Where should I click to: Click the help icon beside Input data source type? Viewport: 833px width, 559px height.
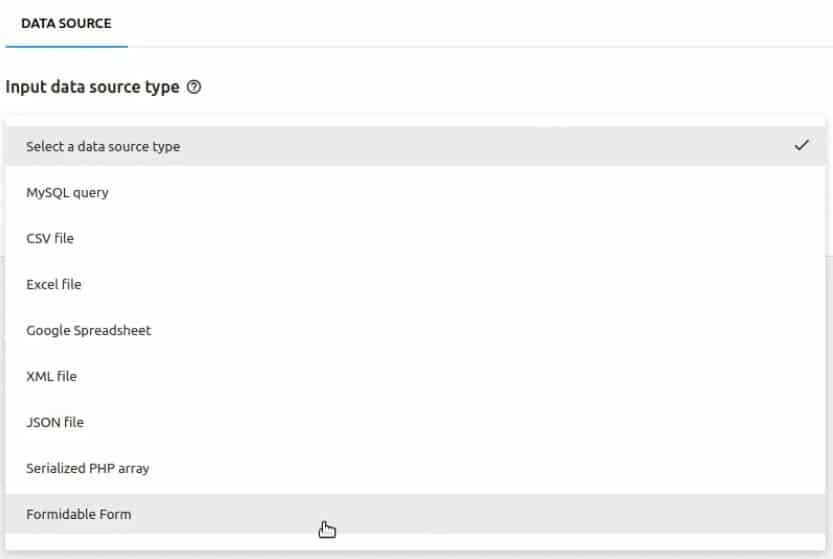(x=194, y=87)
